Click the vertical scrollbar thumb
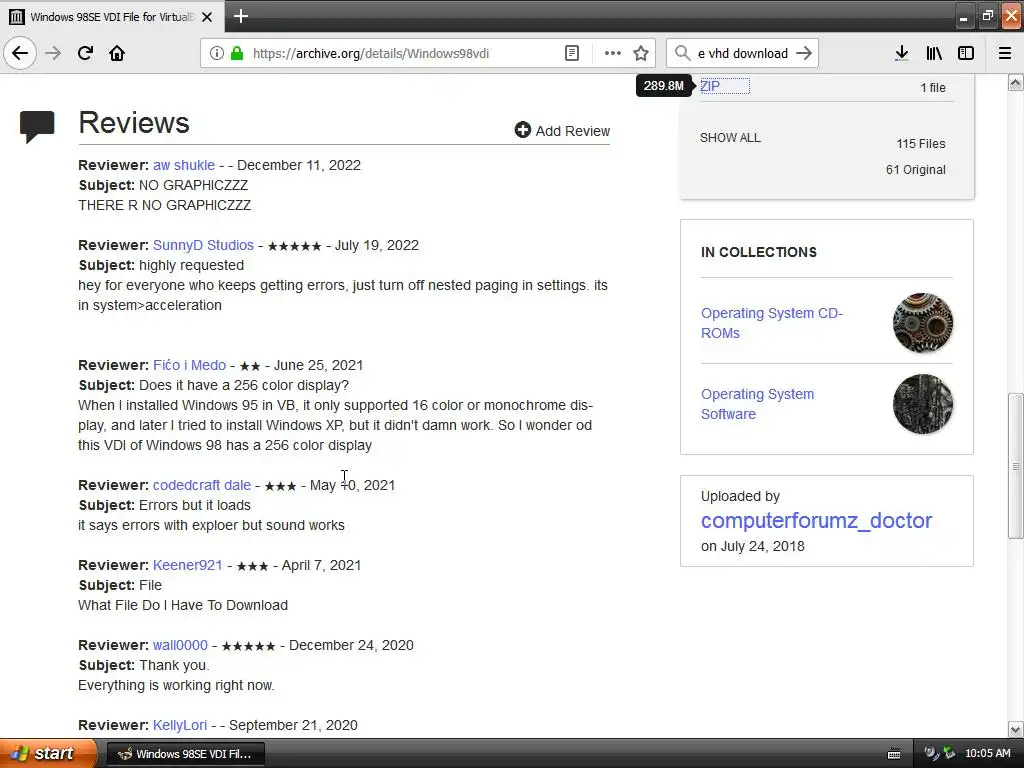This screenshot has width=1024, height=768. click(1015, 466)
